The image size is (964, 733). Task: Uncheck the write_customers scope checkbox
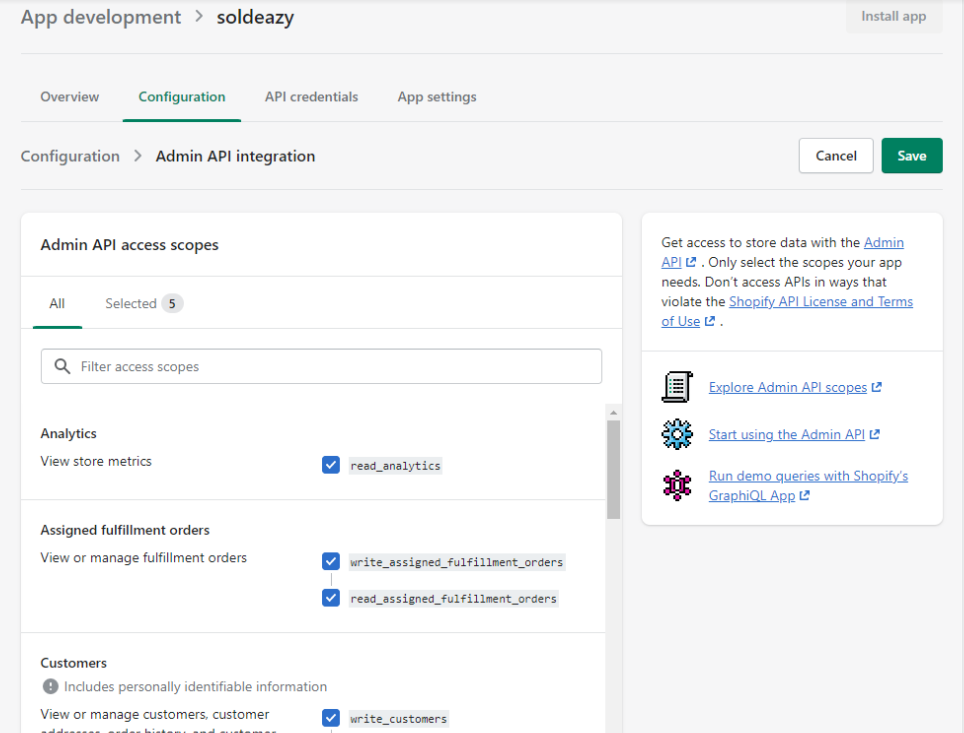(x=331, y=718)
